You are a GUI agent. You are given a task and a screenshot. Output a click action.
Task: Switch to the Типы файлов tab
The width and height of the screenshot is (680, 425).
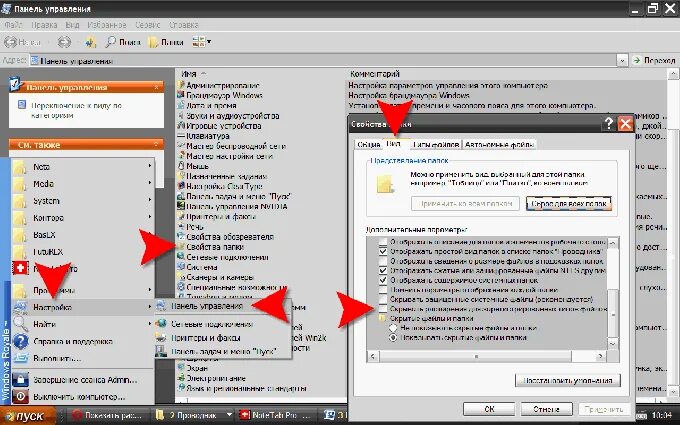click(435, 144)
